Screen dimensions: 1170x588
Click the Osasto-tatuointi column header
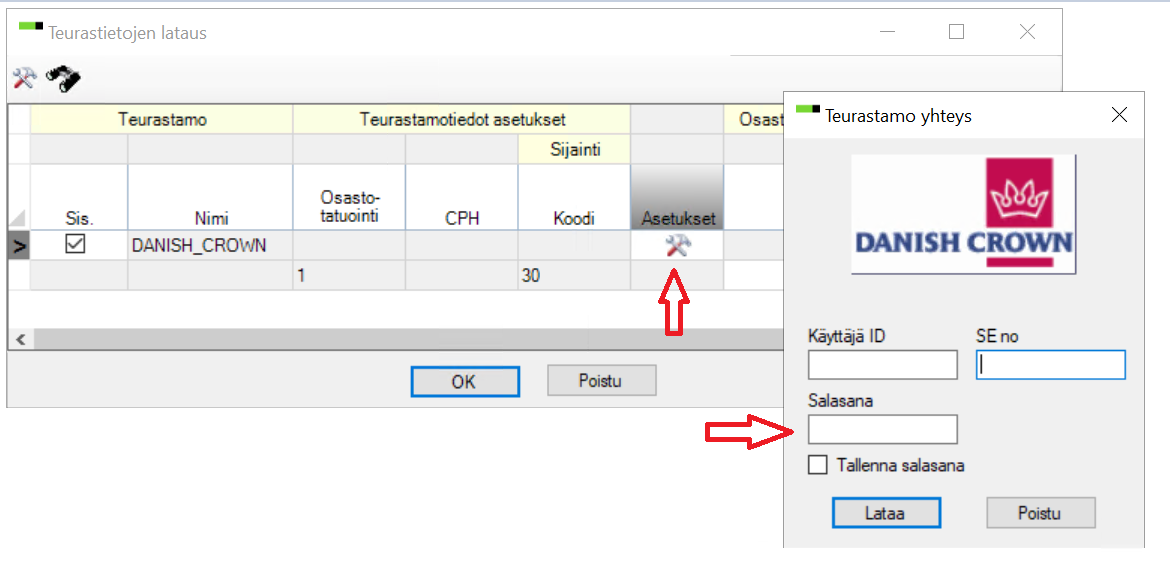click(349, 197)
